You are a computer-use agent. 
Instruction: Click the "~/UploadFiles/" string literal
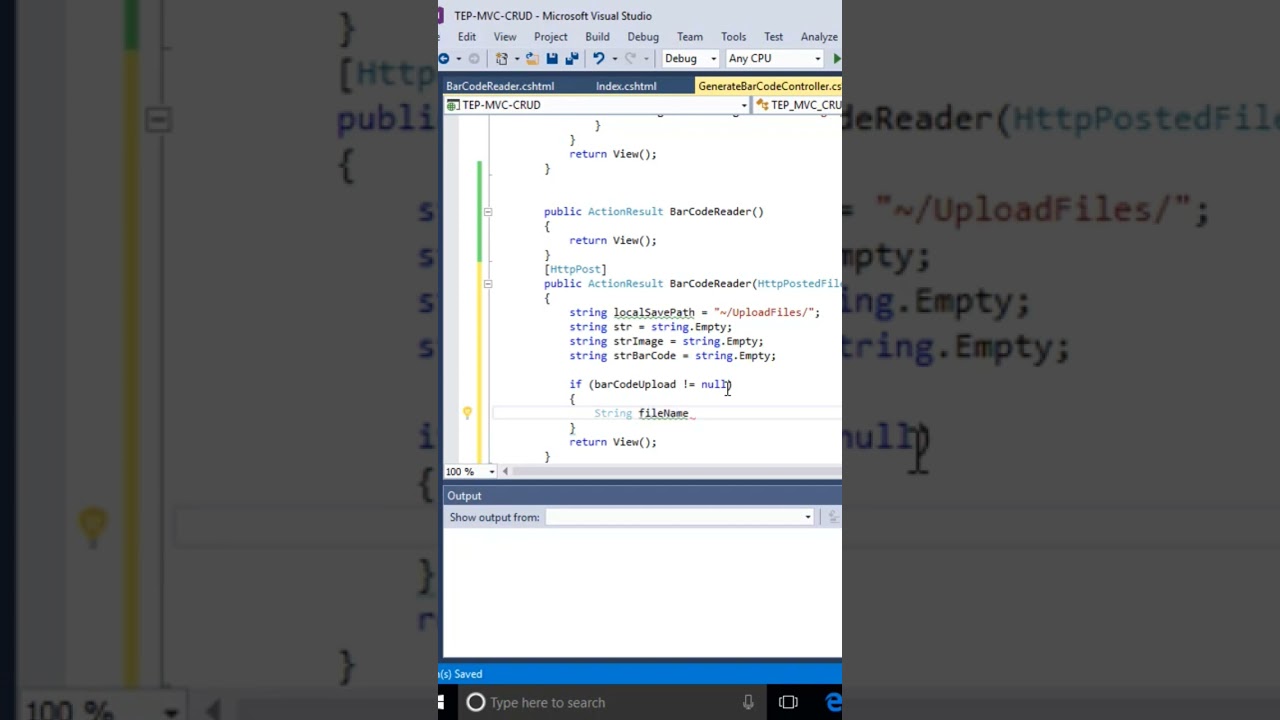[763, 313]
